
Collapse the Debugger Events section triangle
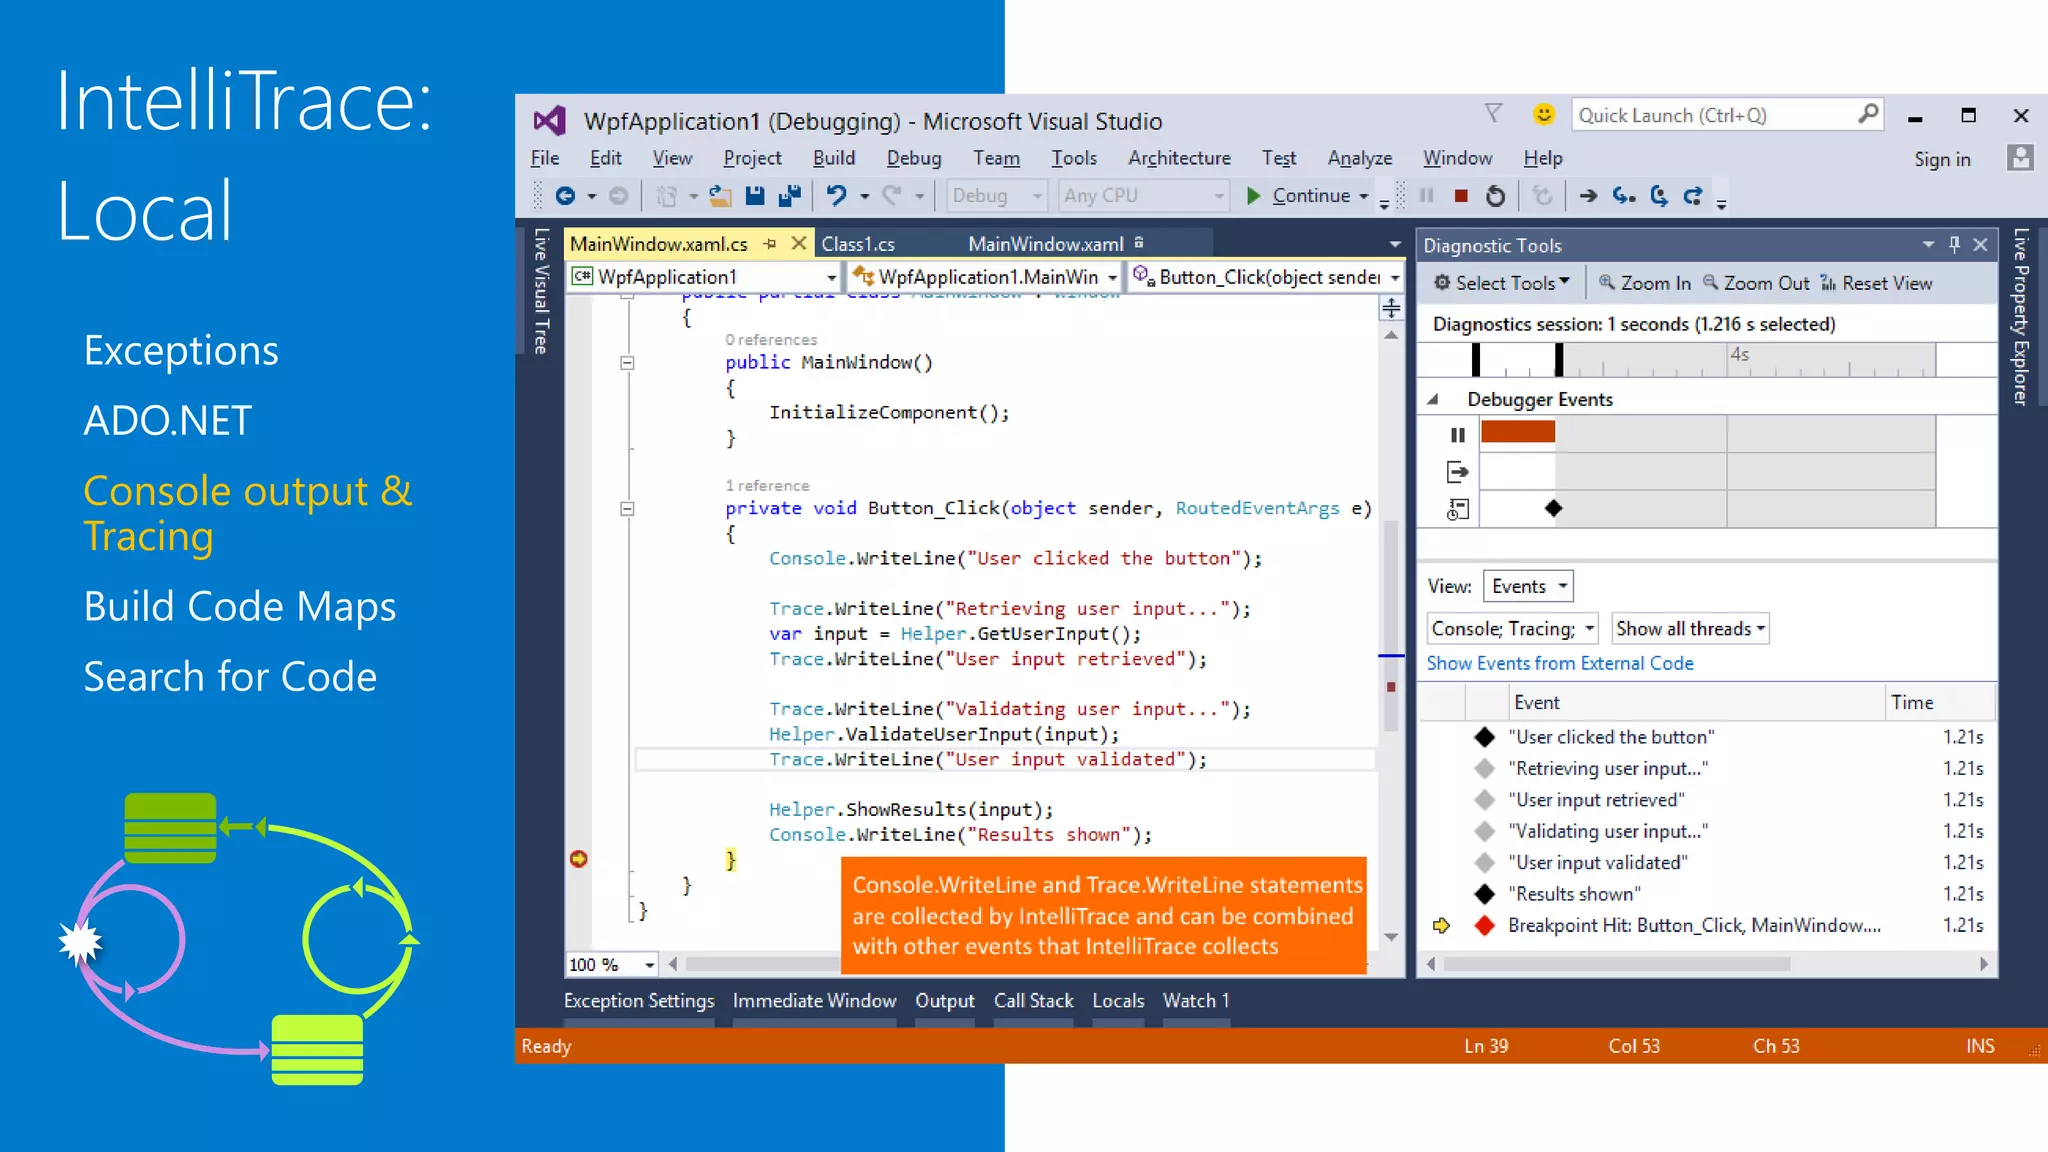click(1433, 399)
